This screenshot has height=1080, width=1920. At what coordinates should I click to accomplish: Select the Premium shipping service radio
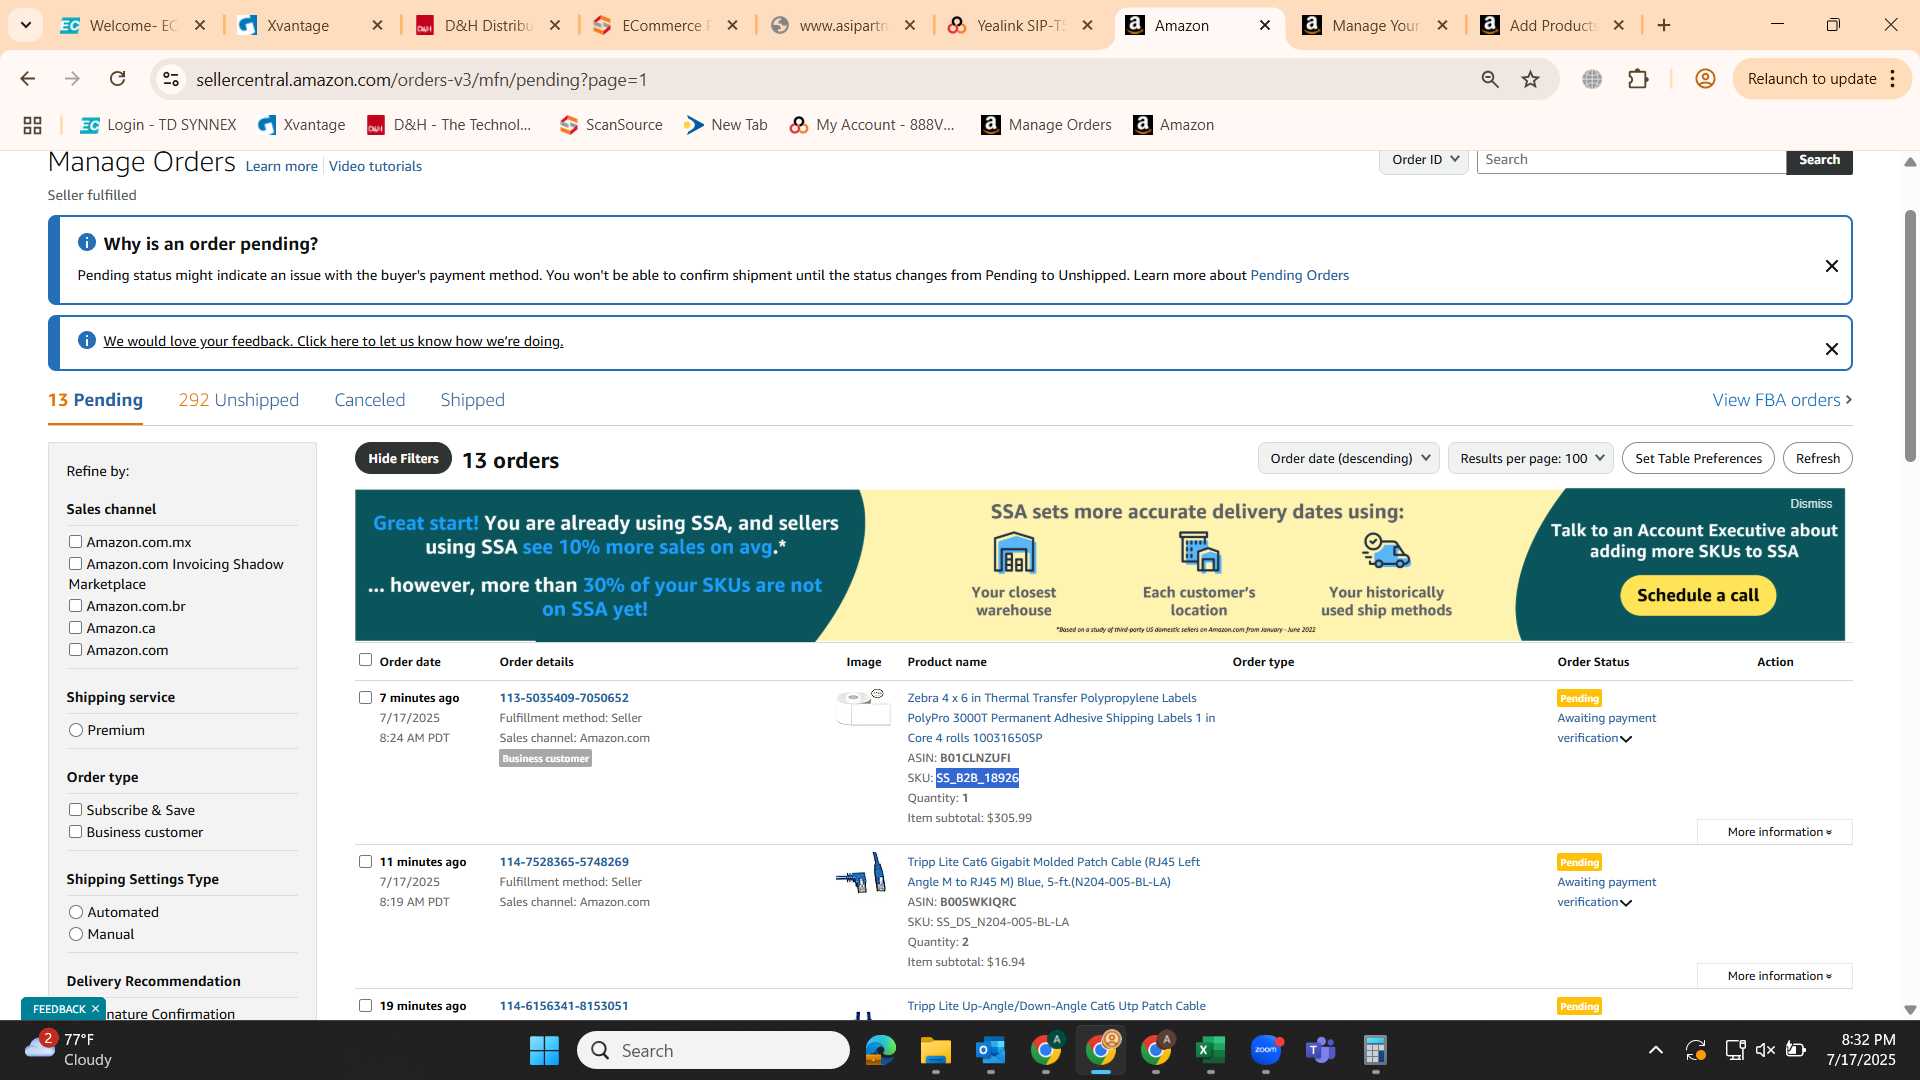76,730
